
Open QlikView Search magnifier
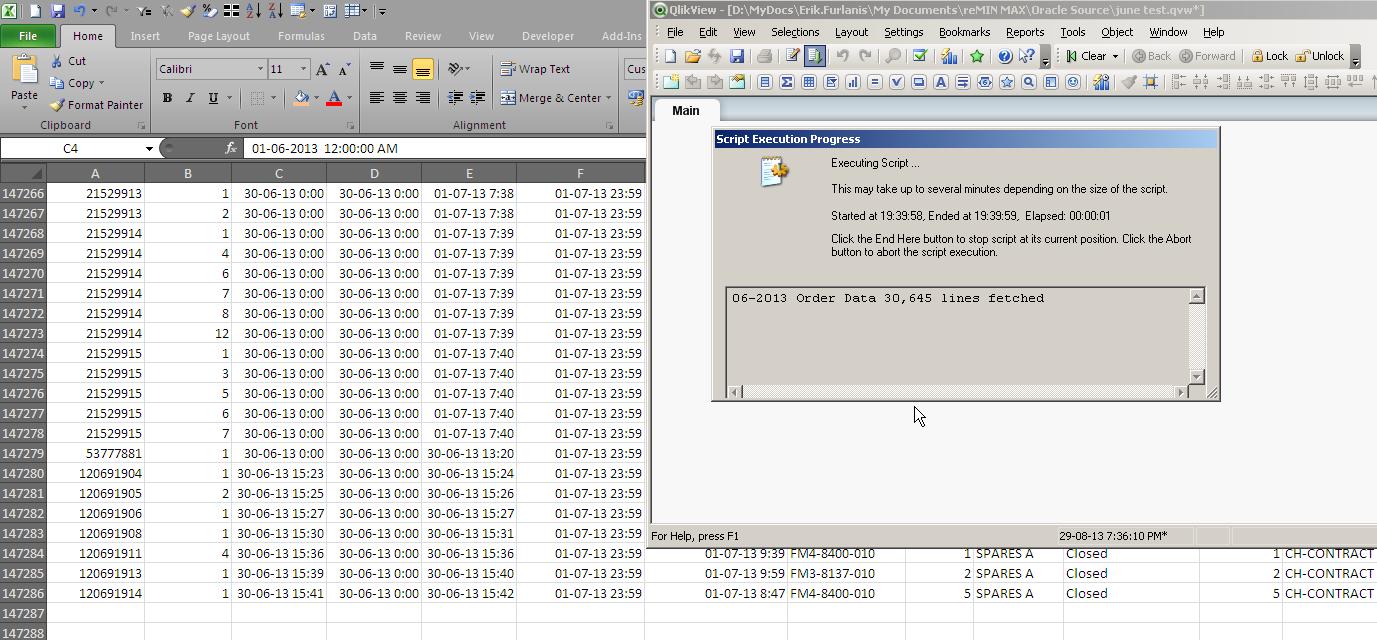coord(893,56)
